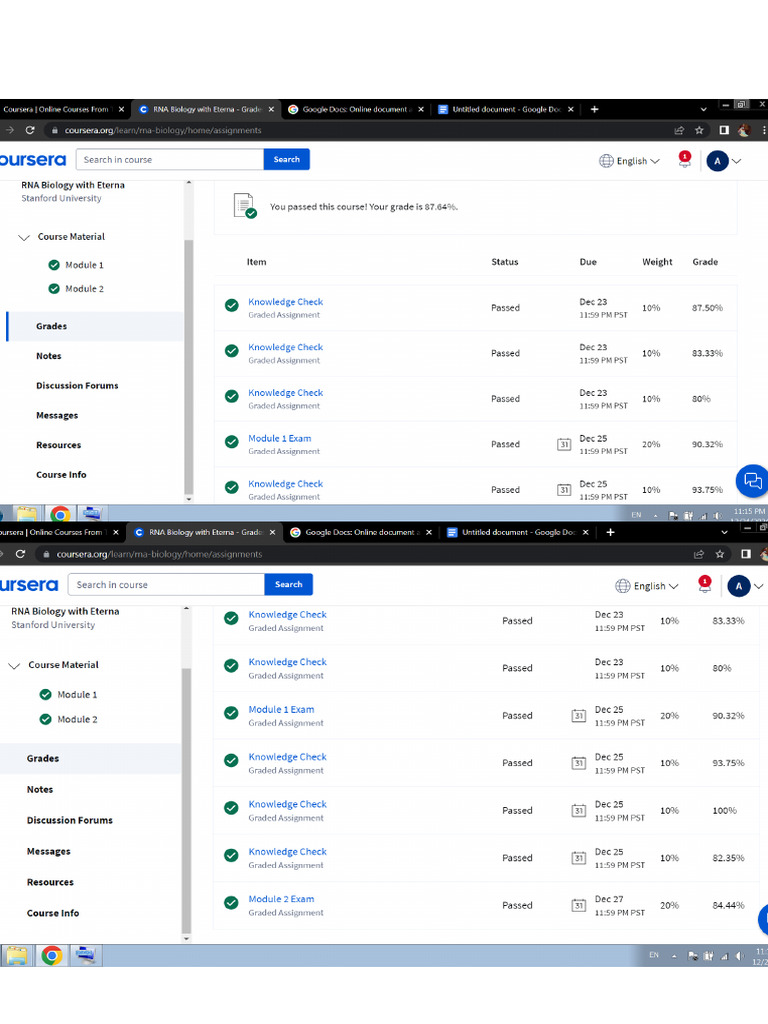
Task: Switch to Google Docs tab in upper browser
Action: pos(356,109)
